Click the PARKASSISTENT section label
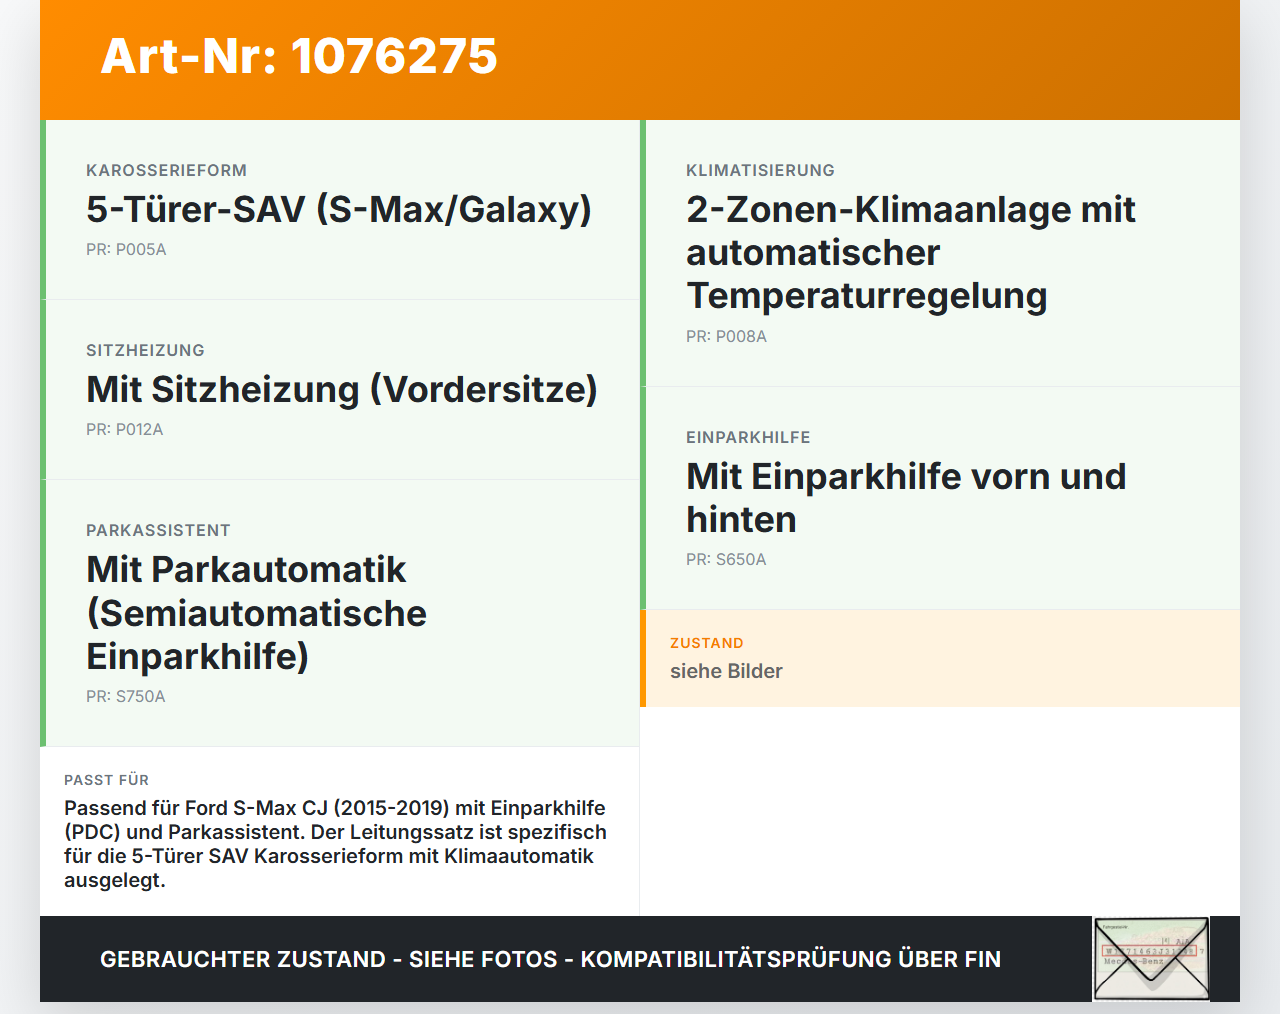This screenshot has width=1280, height=1014. coord(158,531)
